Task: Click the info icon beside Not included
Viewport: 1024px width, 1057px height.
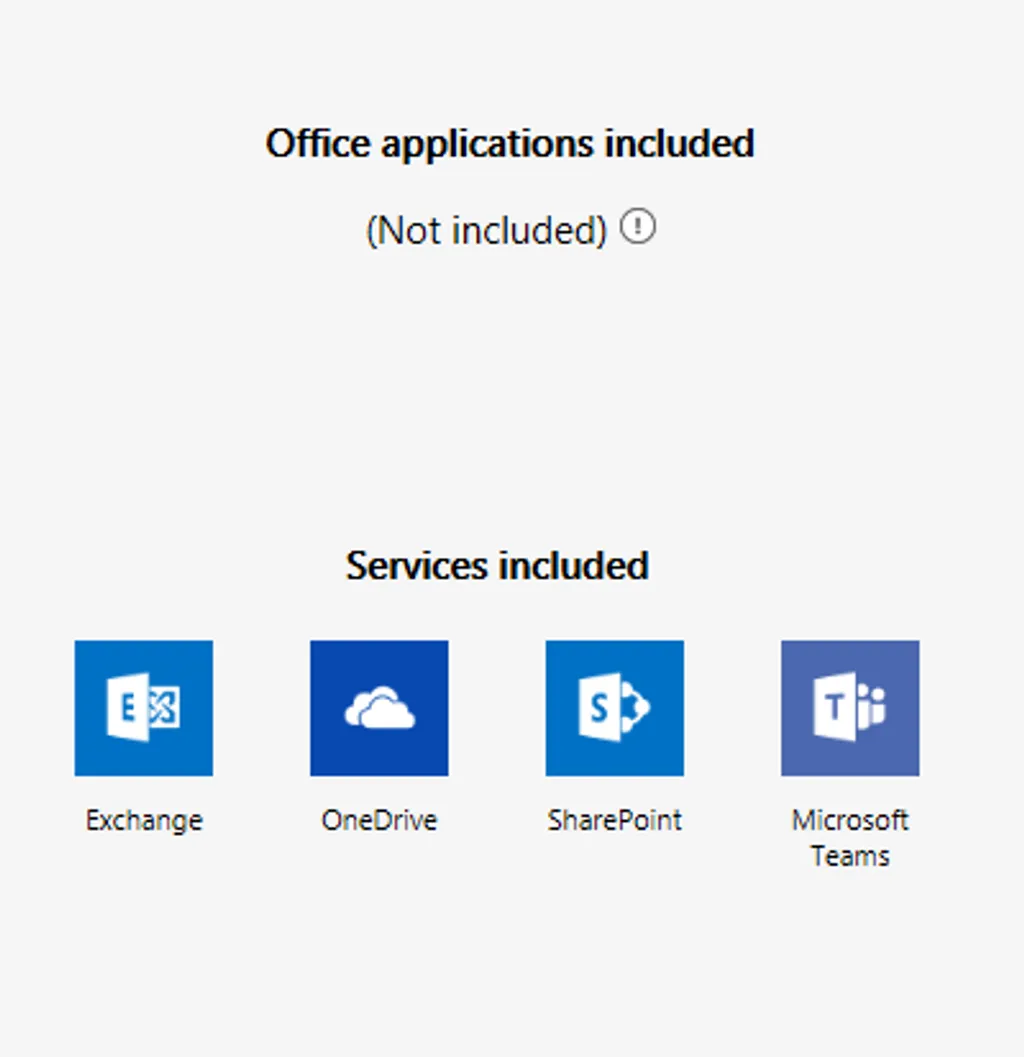Action: (638, 226)
